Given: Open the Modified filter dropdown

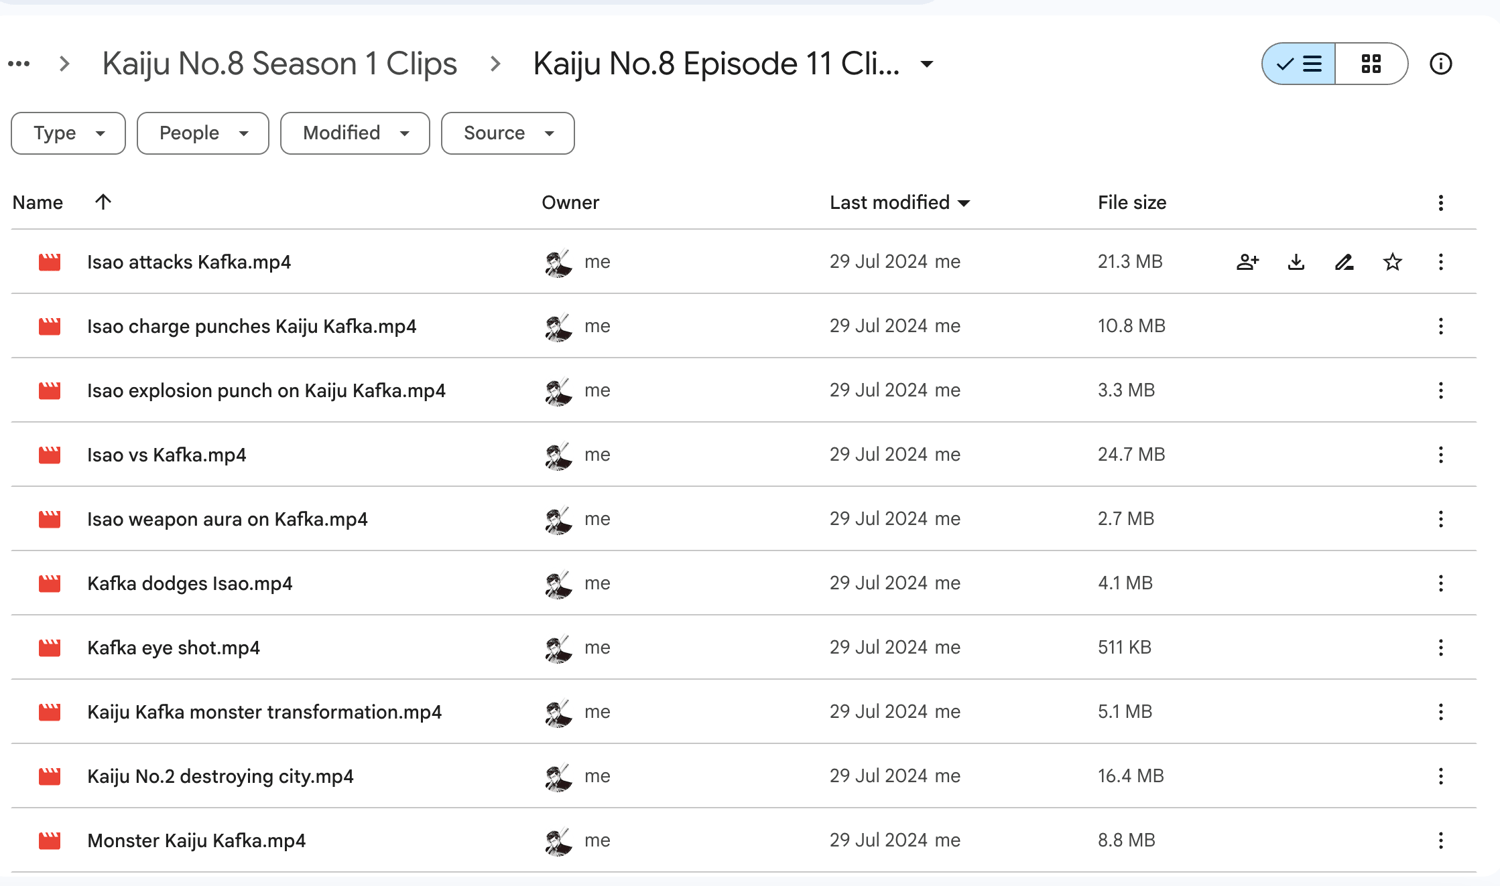Looking at the screenshot, I should pyautogui.click(x=355, y=133).
